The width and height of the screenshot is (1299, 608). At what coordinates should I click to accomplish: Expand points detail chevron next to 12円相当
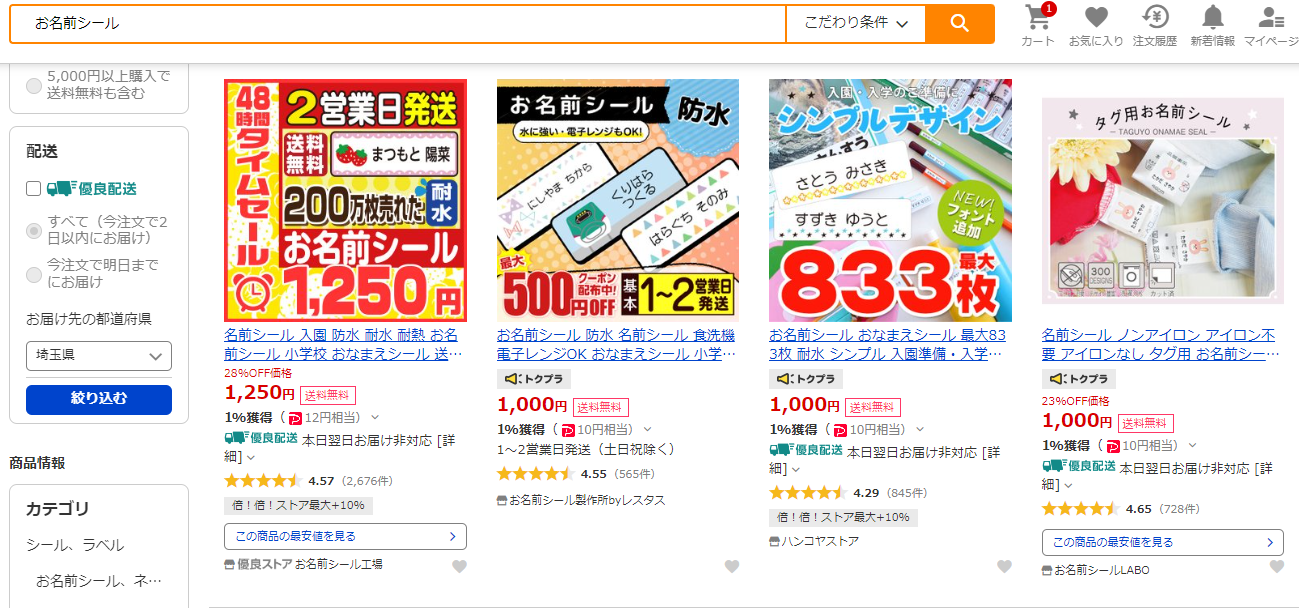[x=375, y=417]
